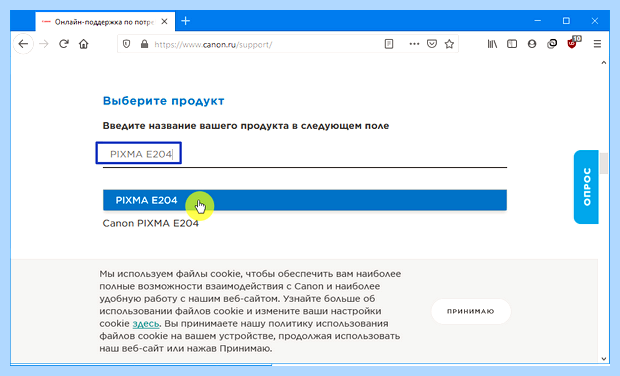
Task: Select PIXMA E204 highlighted suggestion
Action: [x=304, y=200]
